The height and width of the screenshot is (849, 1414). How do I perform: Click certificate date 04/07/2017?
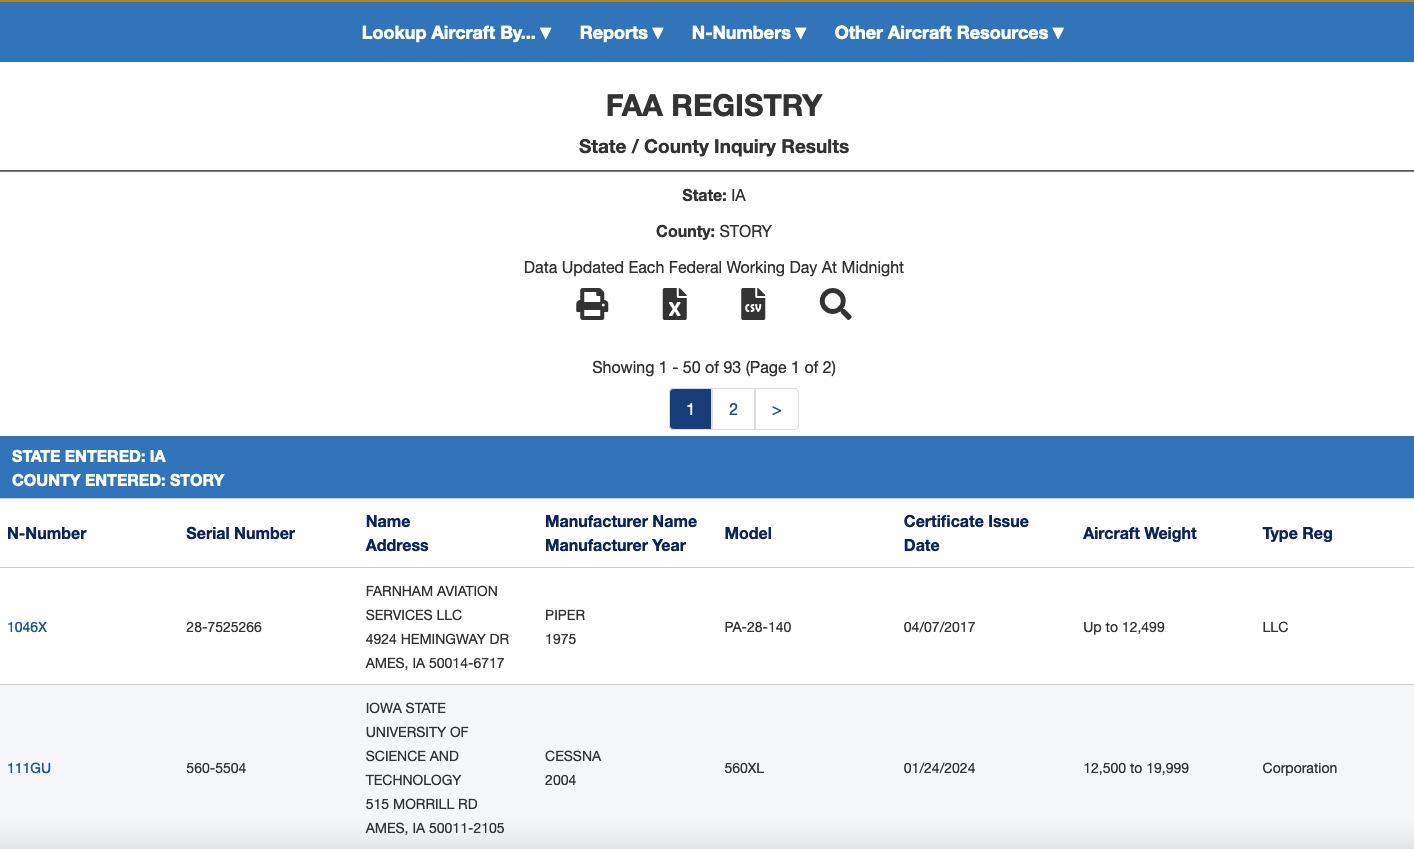939,627
